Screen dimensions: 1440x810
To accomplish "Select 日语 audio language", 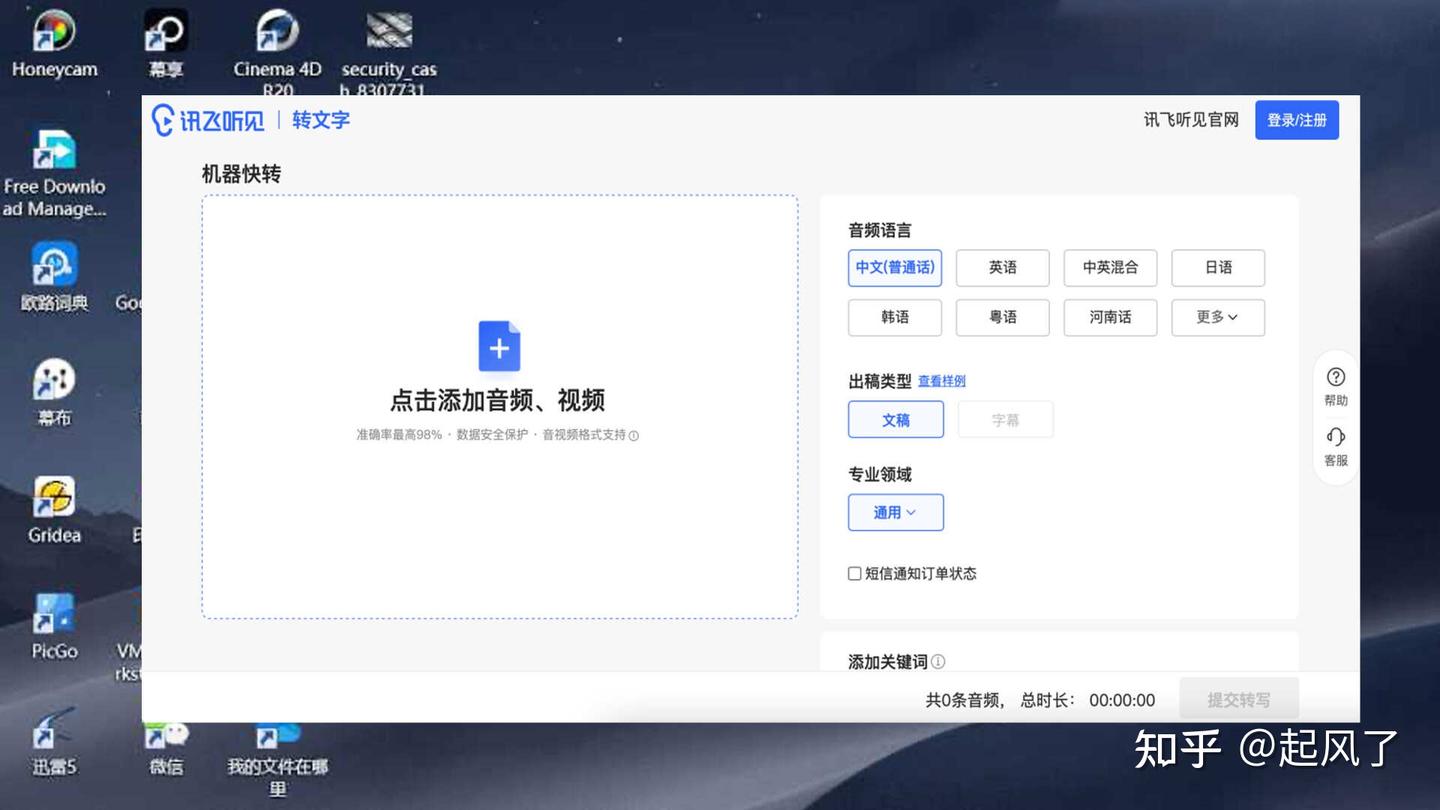I will pyautogui.click(x=1218, y=268).
